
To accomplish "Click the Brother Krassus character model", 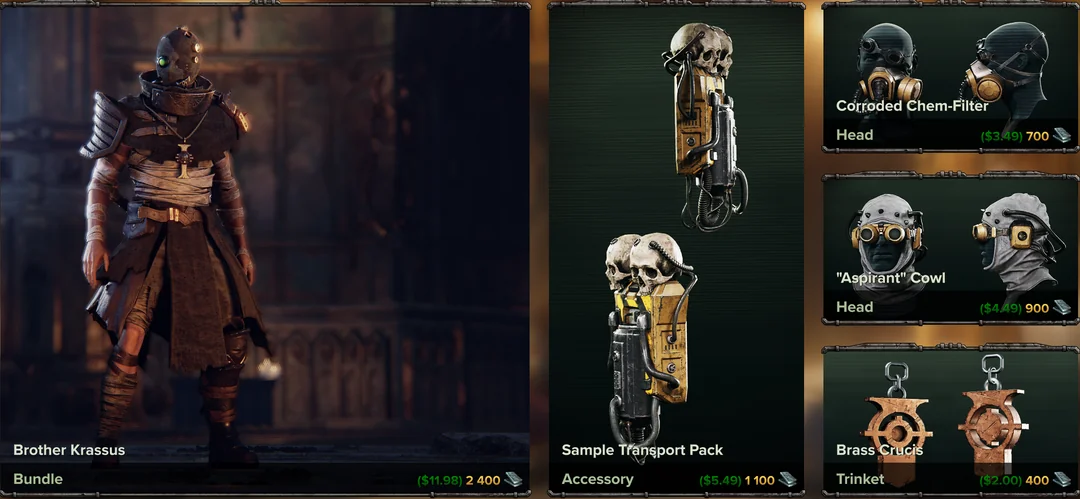I will [172, 248].
